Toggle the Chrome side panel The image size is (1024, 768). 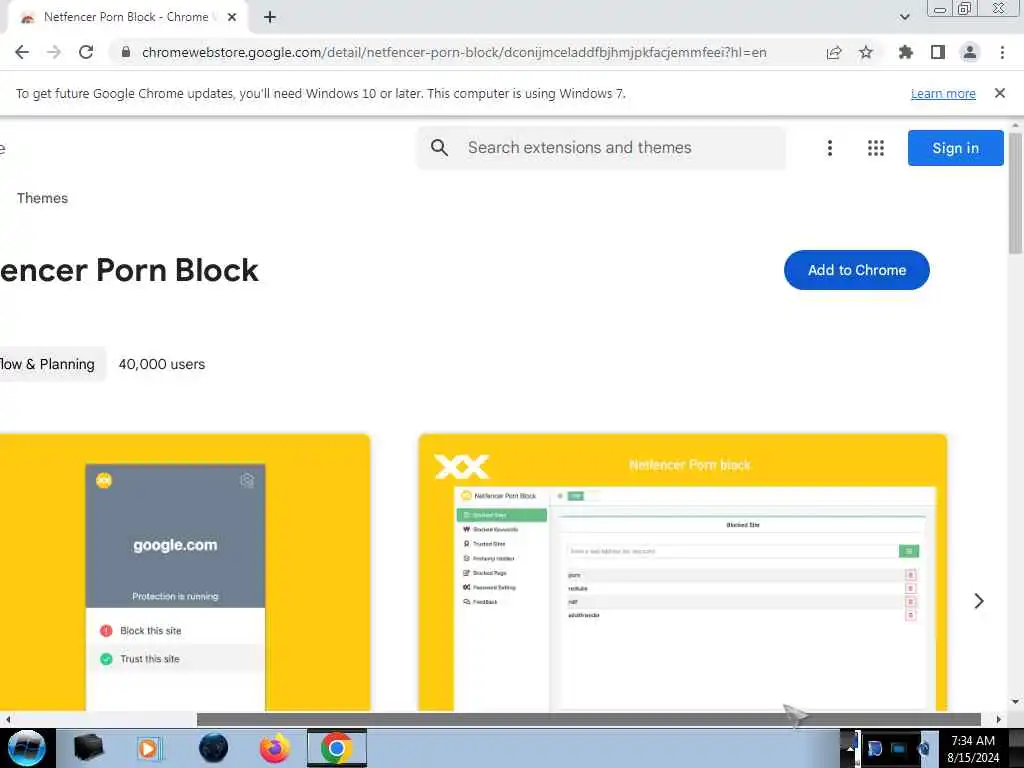click(x=938, y=52)
